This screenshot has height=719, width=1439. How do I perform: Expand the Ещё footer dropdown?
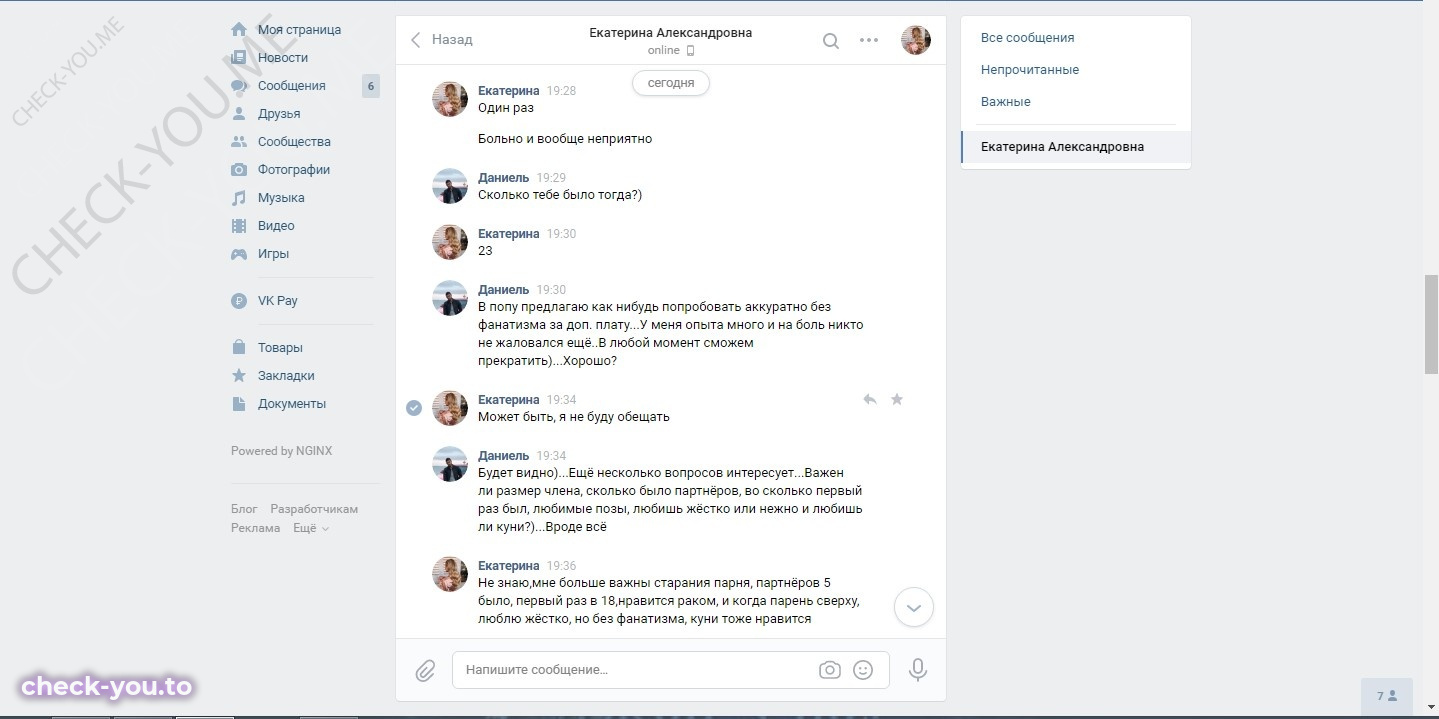(x=311, y=528)
